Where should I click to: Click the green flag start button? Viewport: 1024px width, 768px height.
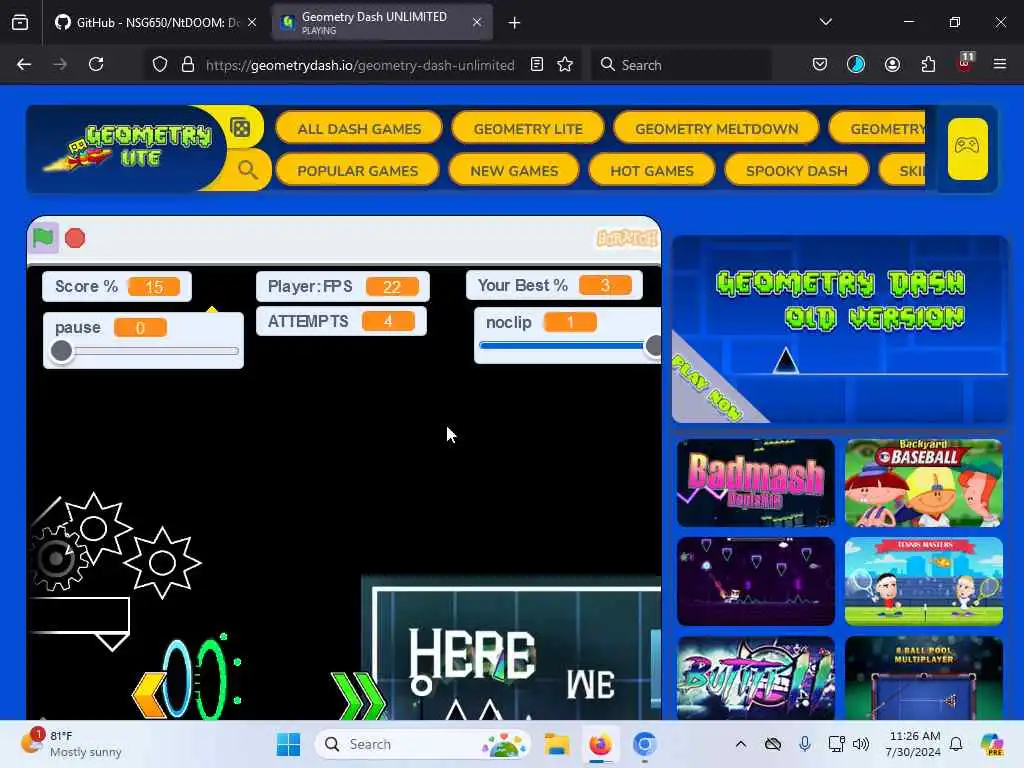point(43,238)
